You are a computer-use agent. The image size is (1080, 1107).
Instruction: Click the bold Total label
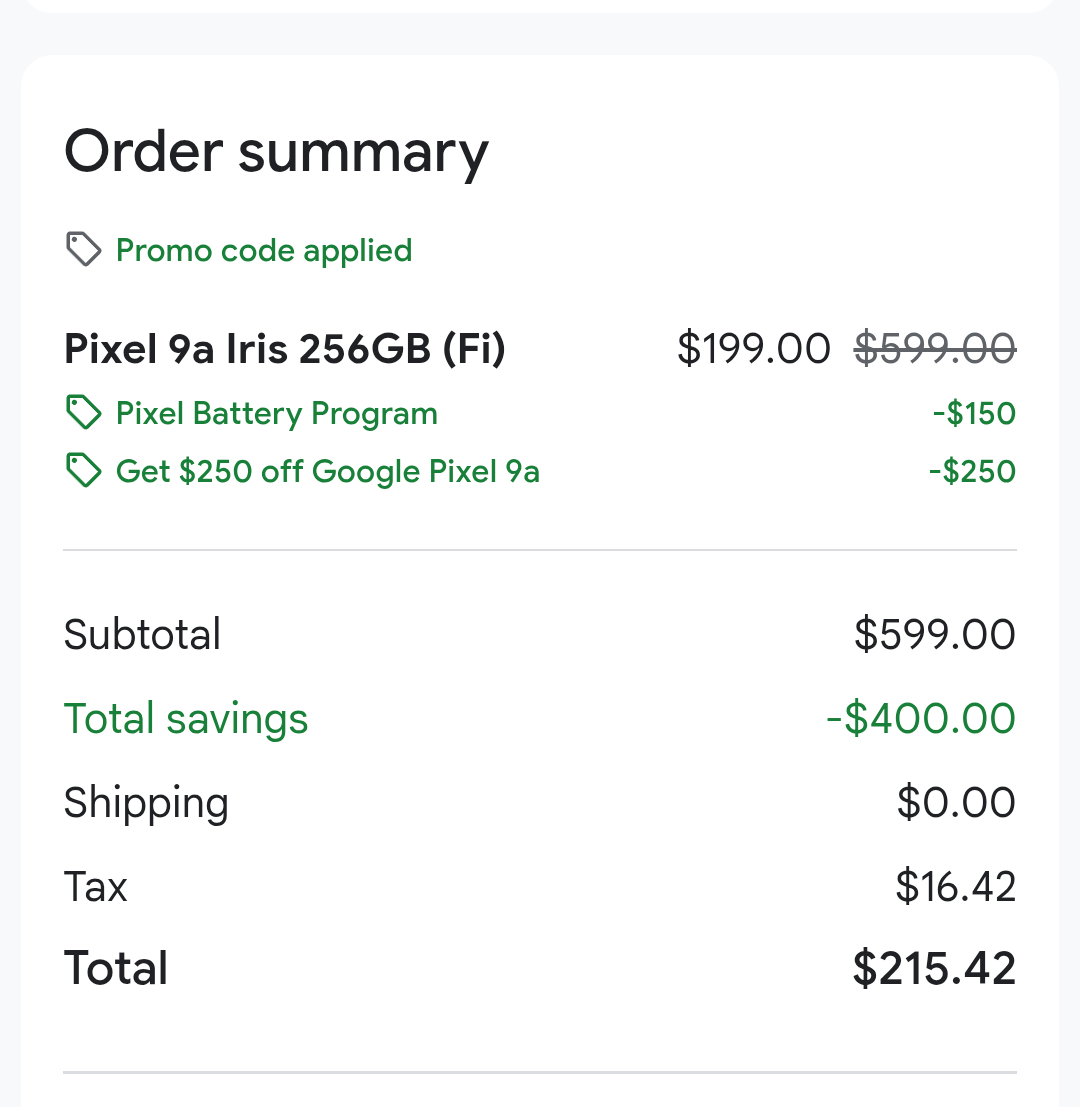pos(116,969)
